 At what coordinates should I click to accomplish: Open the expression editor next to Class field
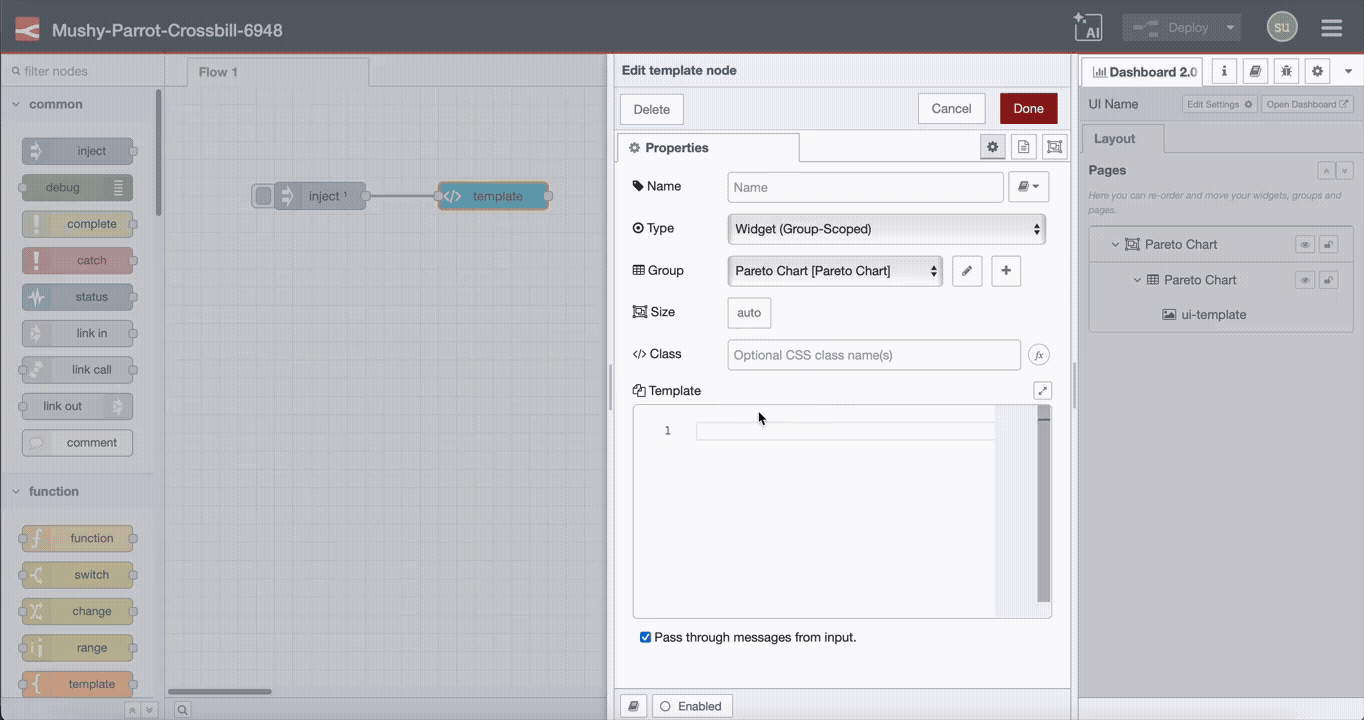(1038, 354)
